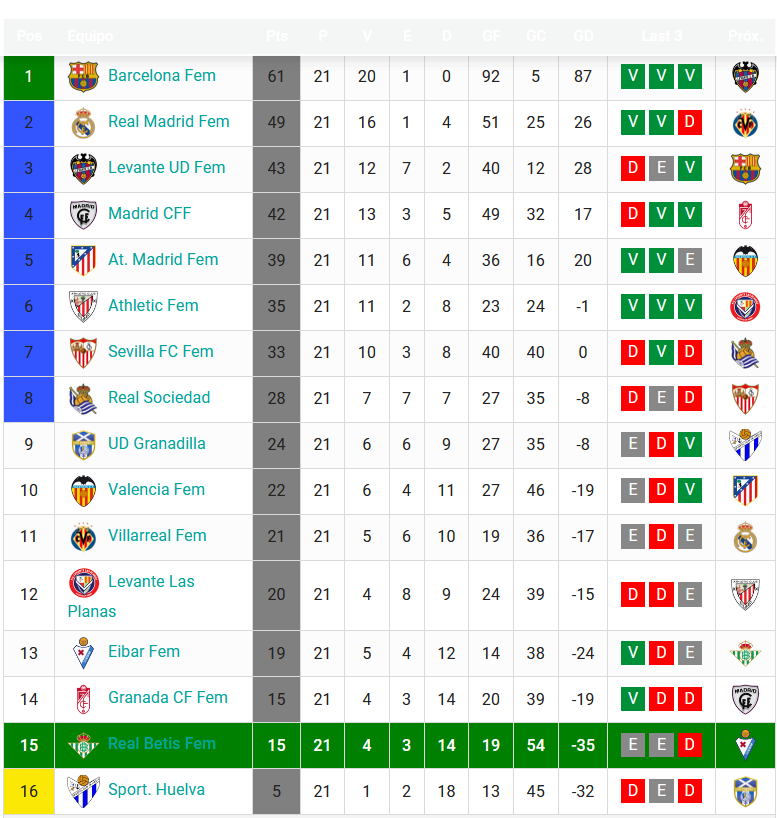Image resolution: width=777 pixels, height=818 pixels.
Task: Click the Real Madrid Fem crest icon
Action: coord(83,123)
